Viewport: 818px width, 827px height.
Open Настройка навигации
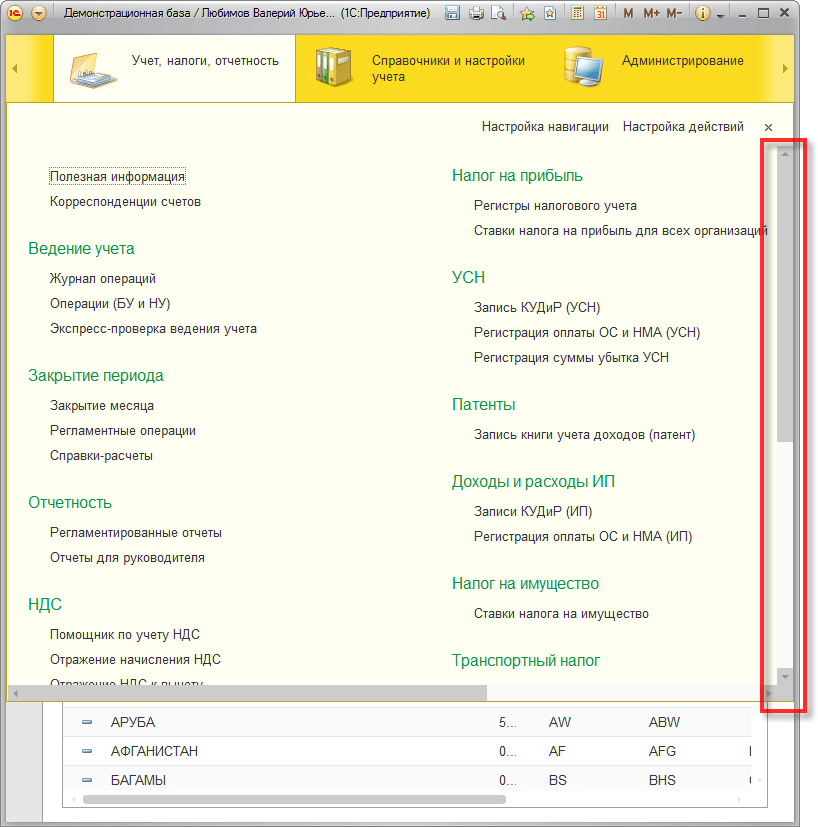pos(545,127)
